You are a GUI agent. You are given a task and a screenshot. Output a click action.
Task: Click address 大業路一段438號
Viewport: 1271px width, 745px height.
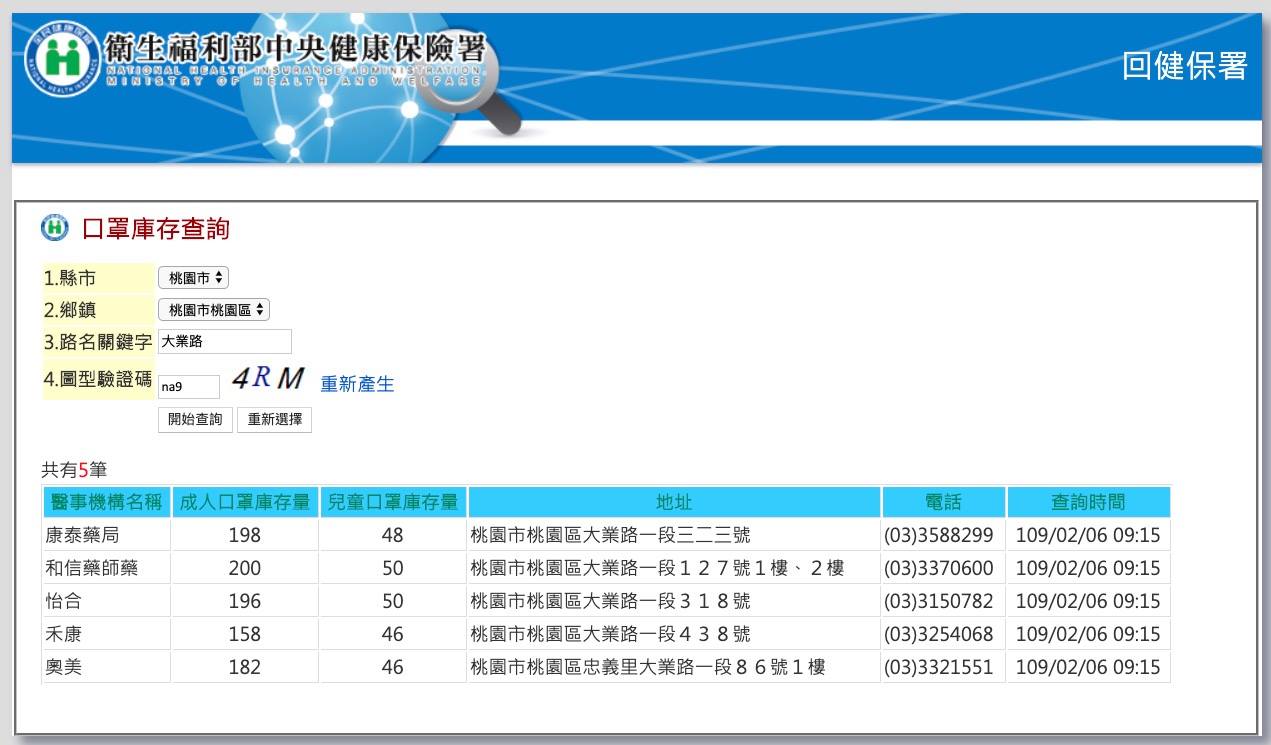[x=610, y=634]
